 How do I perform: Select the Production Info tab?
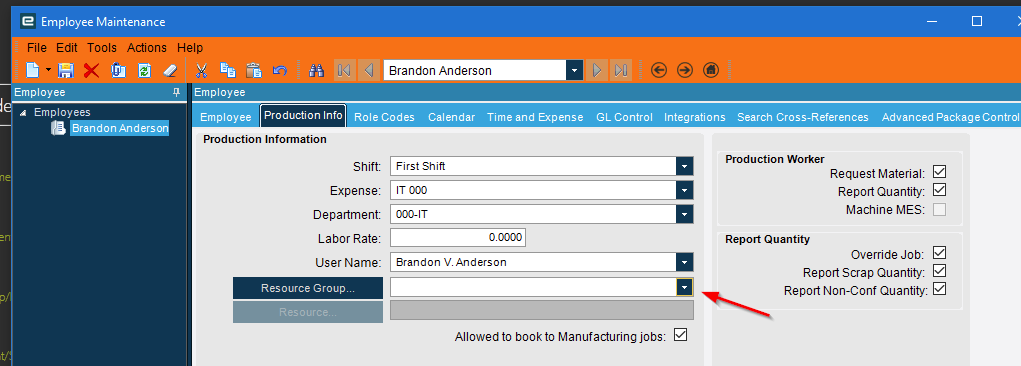point(303,116)
